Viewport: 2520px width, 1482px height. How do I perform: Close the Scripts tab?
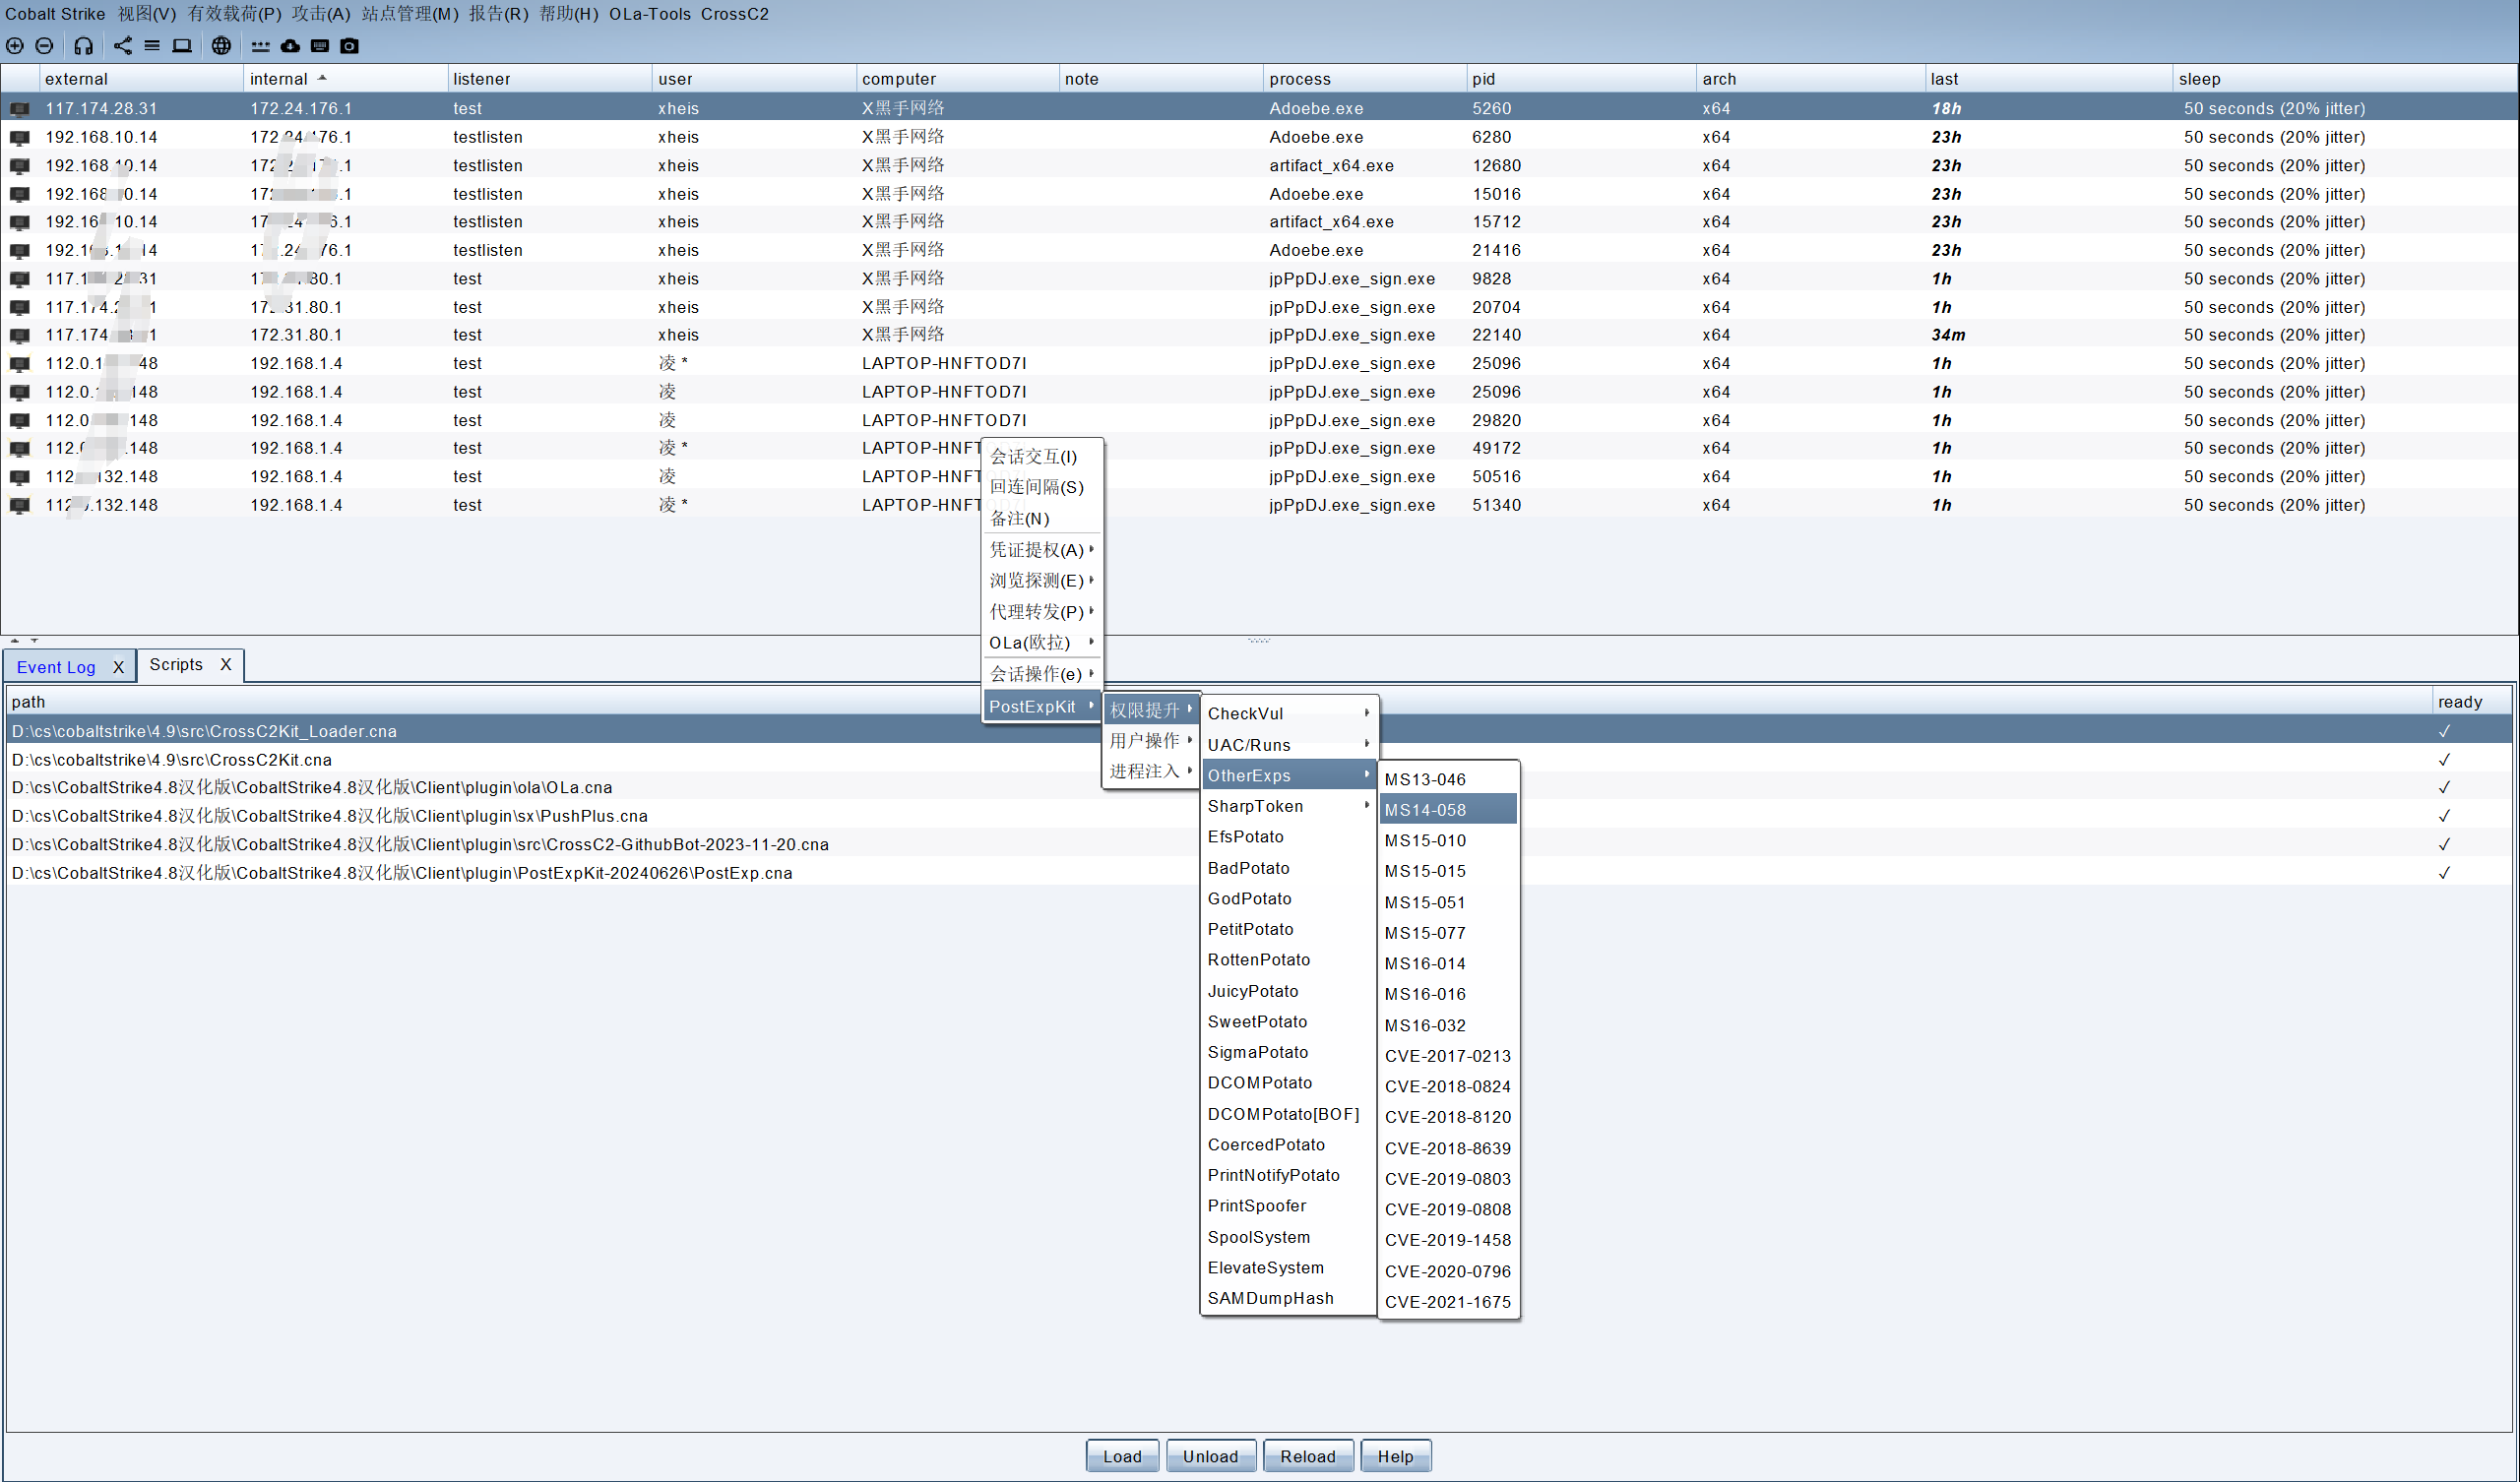(x=226, y=665)
